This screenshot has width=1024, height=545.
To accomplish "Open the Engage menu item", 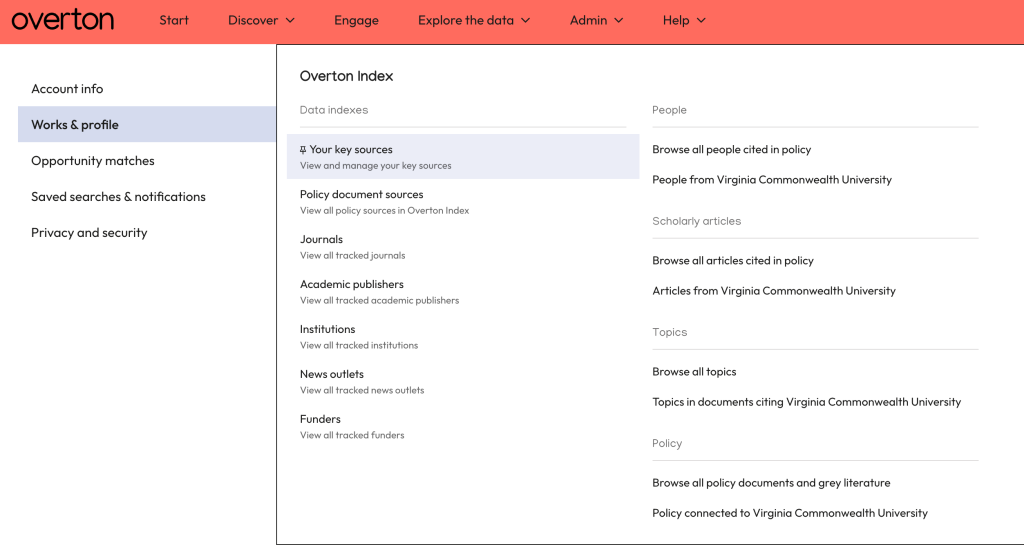I will 356,20.
